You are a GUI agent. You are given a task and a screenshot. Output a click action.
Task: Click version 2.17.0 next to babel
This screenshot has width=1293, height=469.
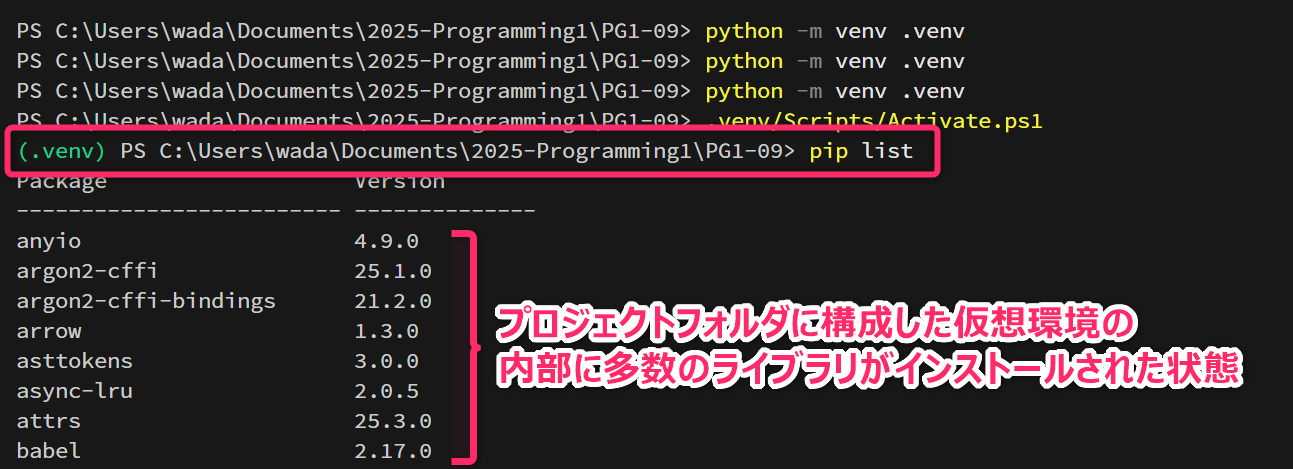392,451
